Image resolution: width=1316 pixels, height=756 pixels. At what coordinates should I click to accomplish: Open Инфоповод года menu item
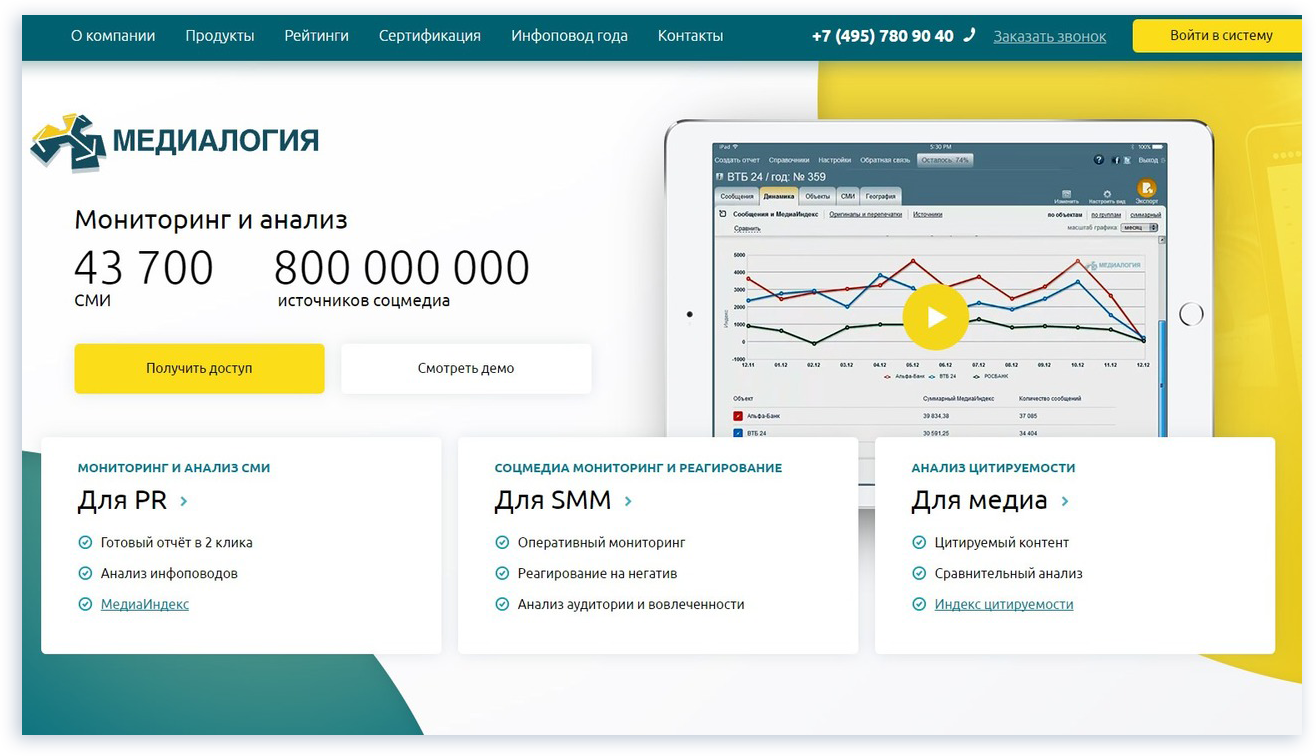pos(569,36)
